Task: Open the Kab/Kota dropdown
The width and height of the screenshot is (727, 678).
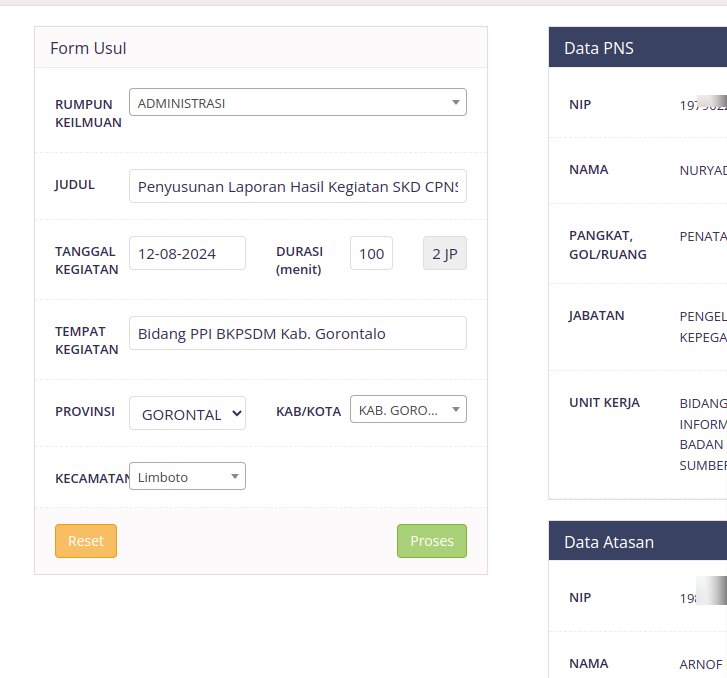Action: [407, 410]
